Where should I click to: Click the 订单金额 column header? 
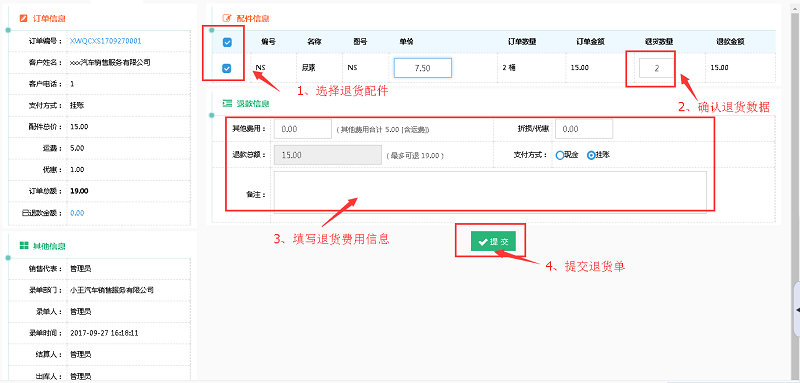click(591, 42)
